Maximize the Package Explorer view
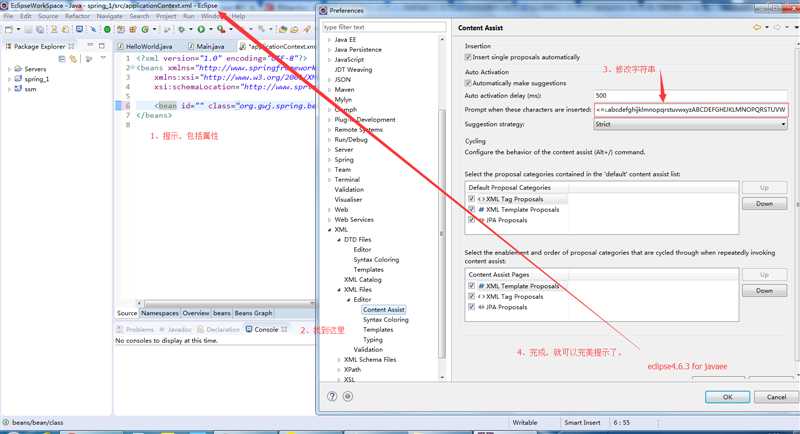 (x=102, y=45)
